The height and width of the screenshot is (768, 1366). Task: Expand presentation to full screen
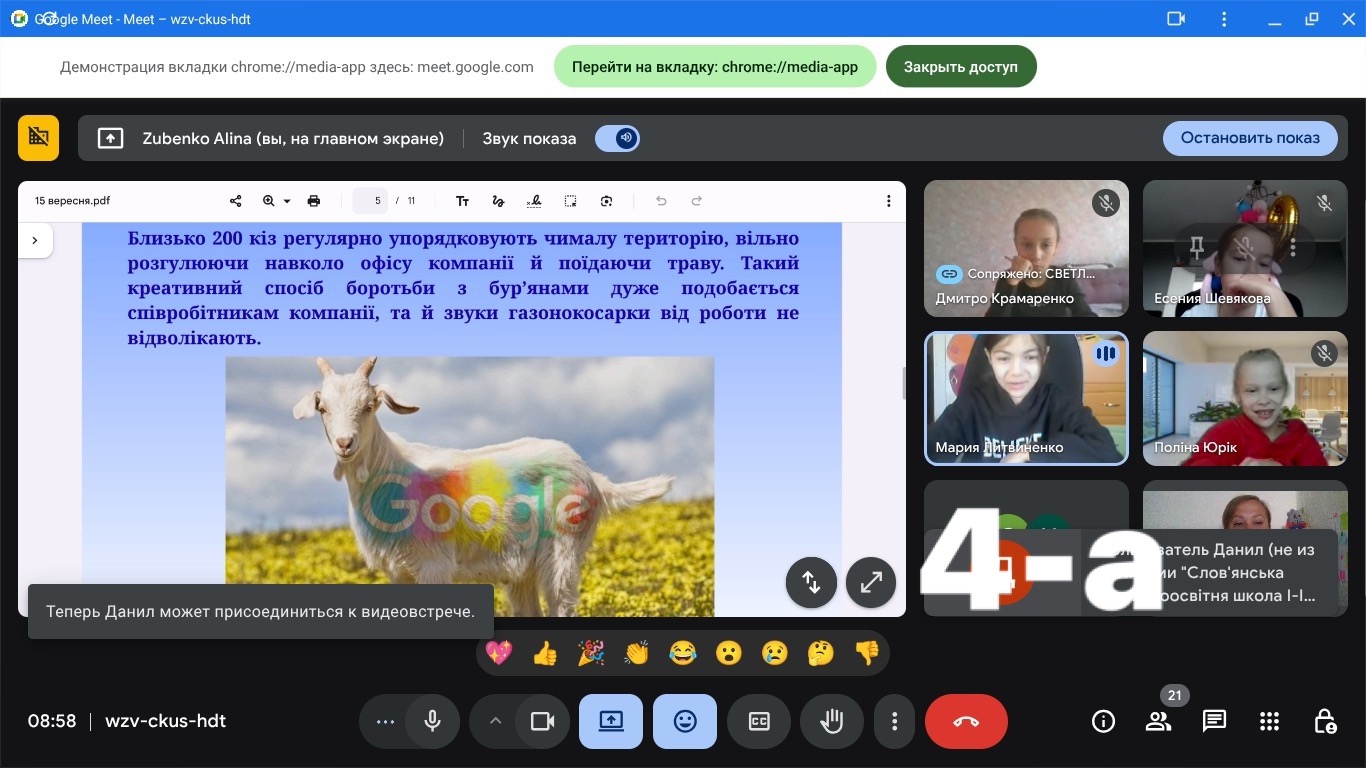coord(871,582)
